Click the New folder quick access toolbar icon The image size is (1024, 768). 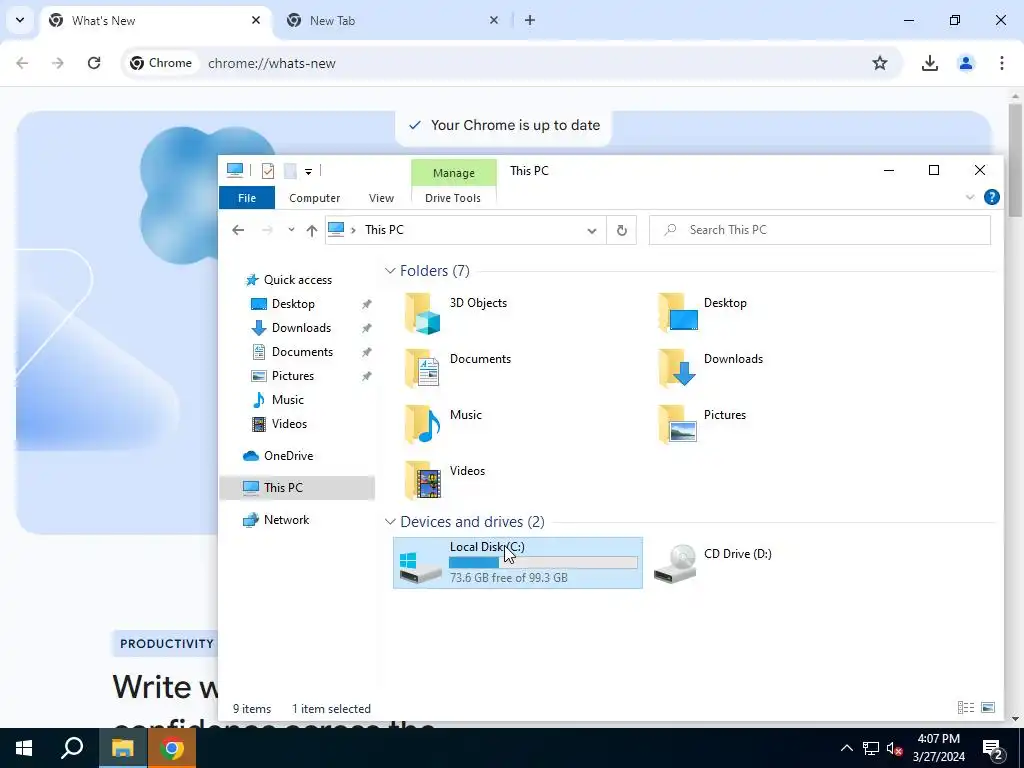point(290,171)
